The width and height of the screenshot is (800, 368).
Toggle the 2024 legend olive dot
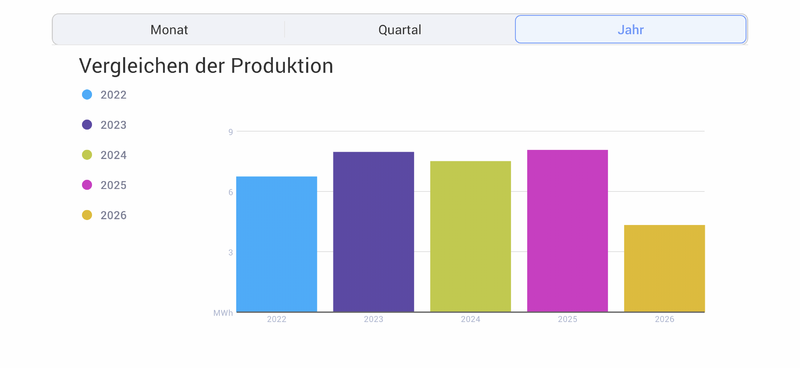point(87,155)
